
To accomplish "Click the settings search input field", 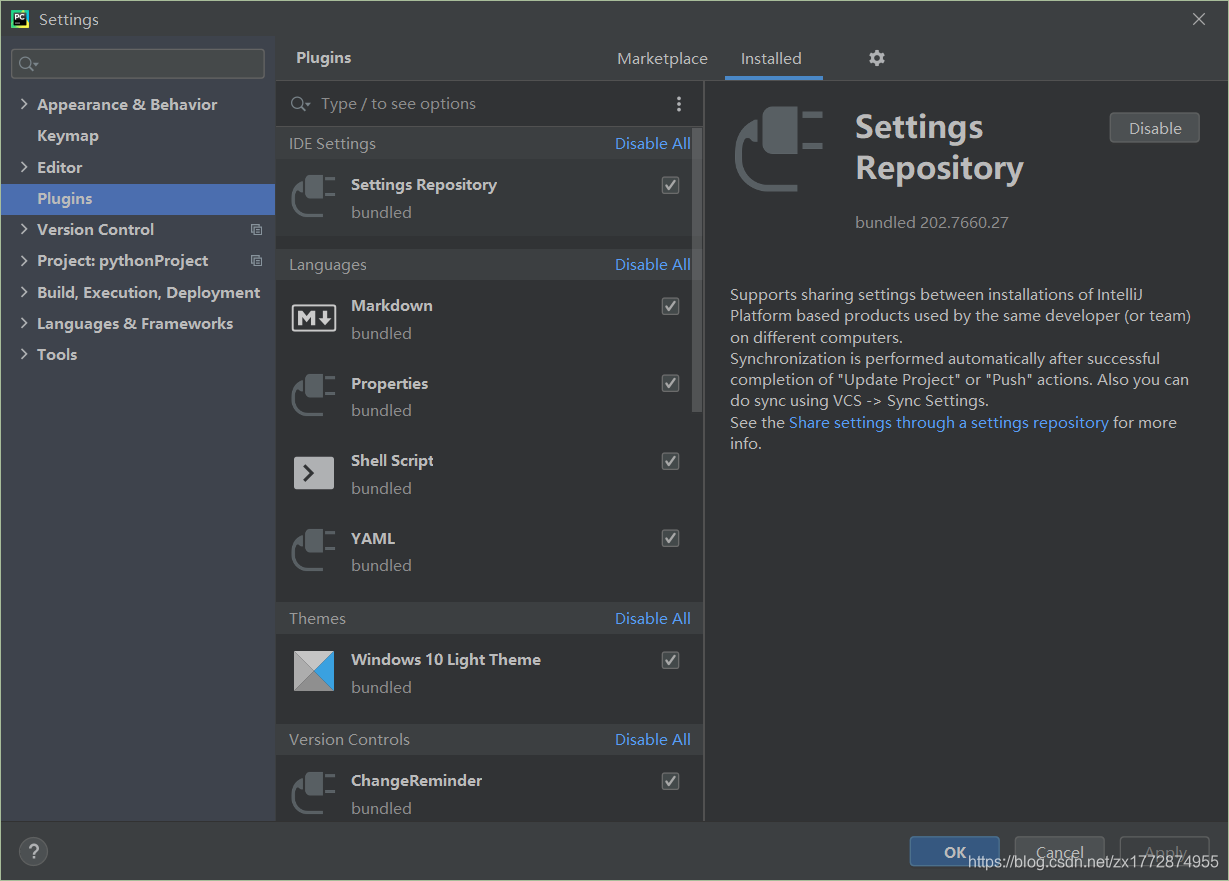I will (x=138, y=64).
